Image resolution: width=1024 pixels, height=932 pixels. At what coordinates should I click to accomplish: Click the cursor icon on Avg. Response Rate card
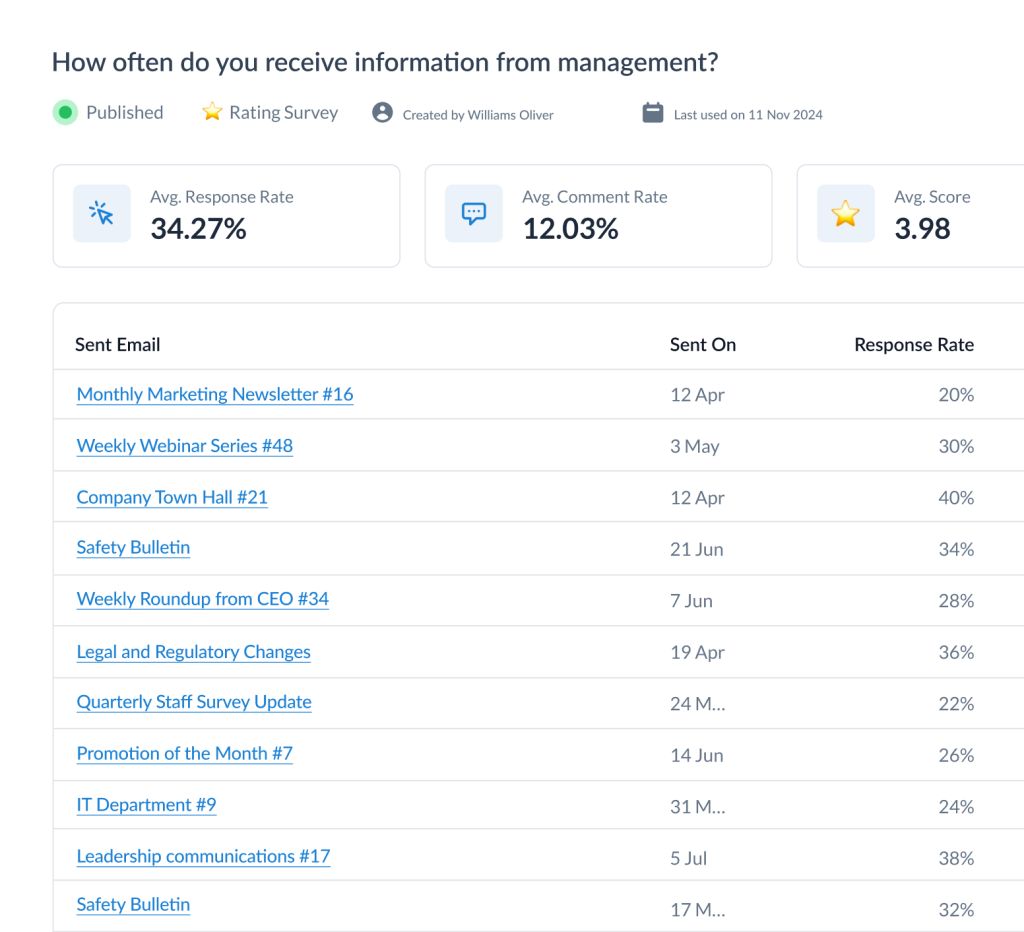[x=101, y=213]
